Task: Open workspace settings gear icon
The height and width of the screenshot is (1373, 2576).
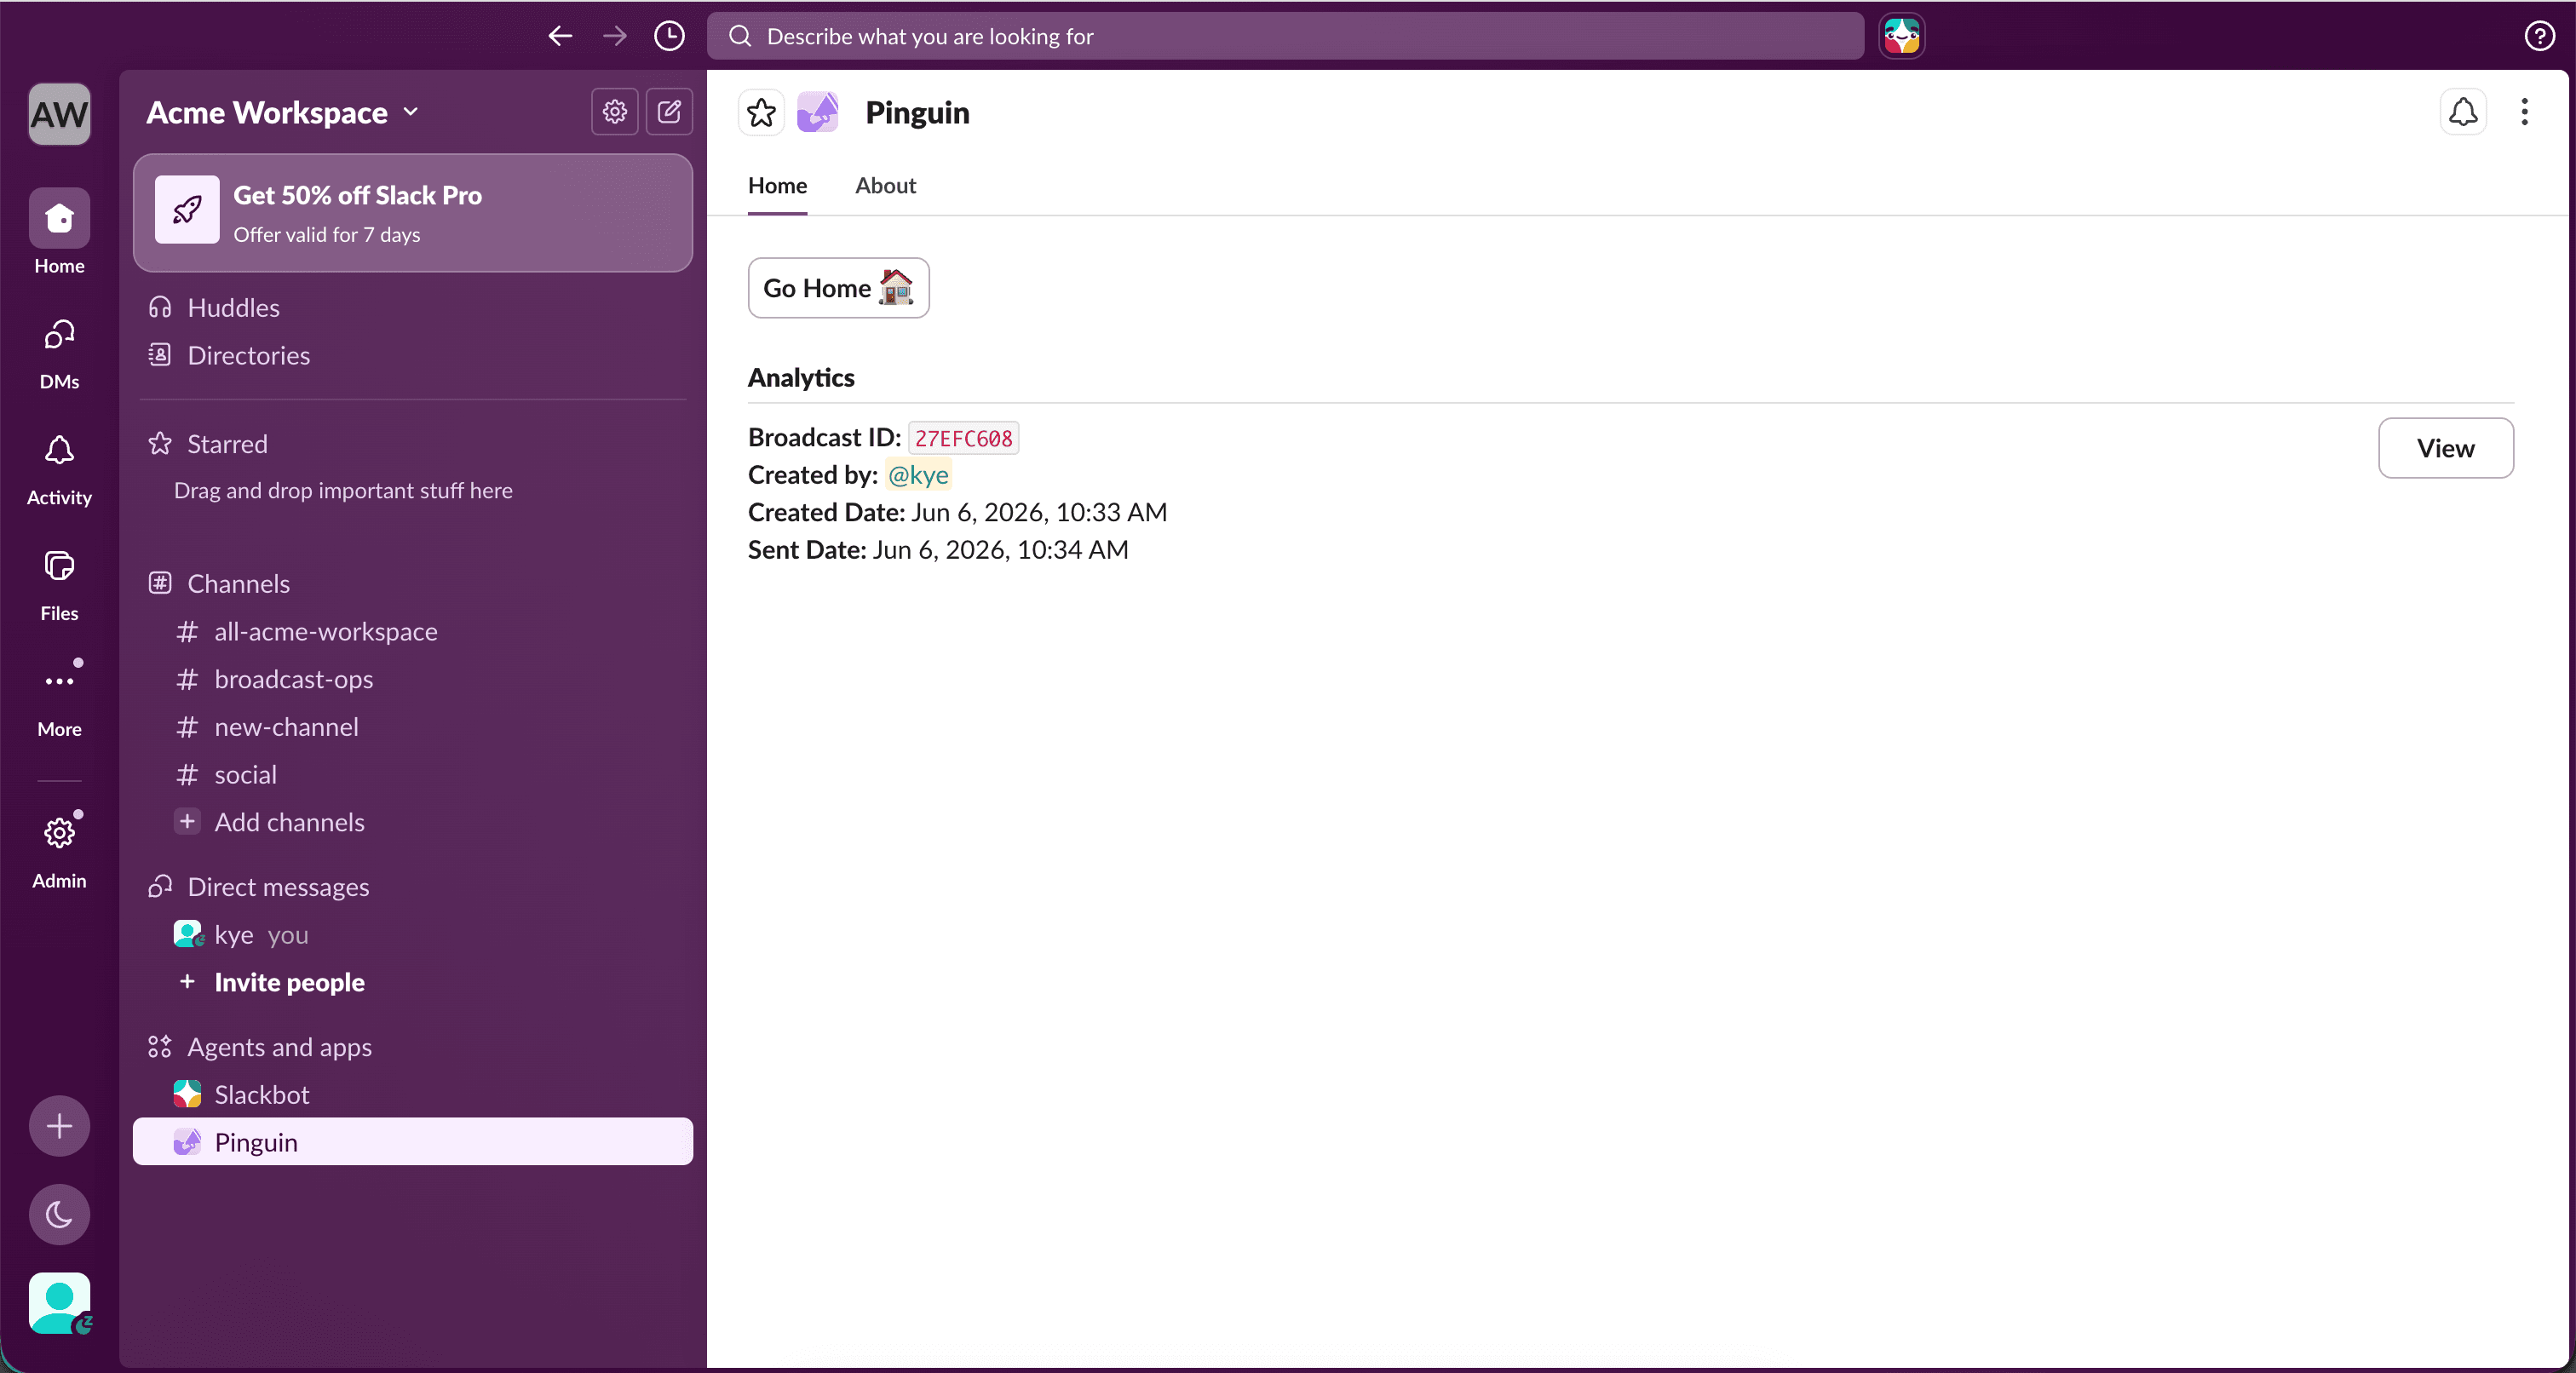Action: [x=614, y=112]
